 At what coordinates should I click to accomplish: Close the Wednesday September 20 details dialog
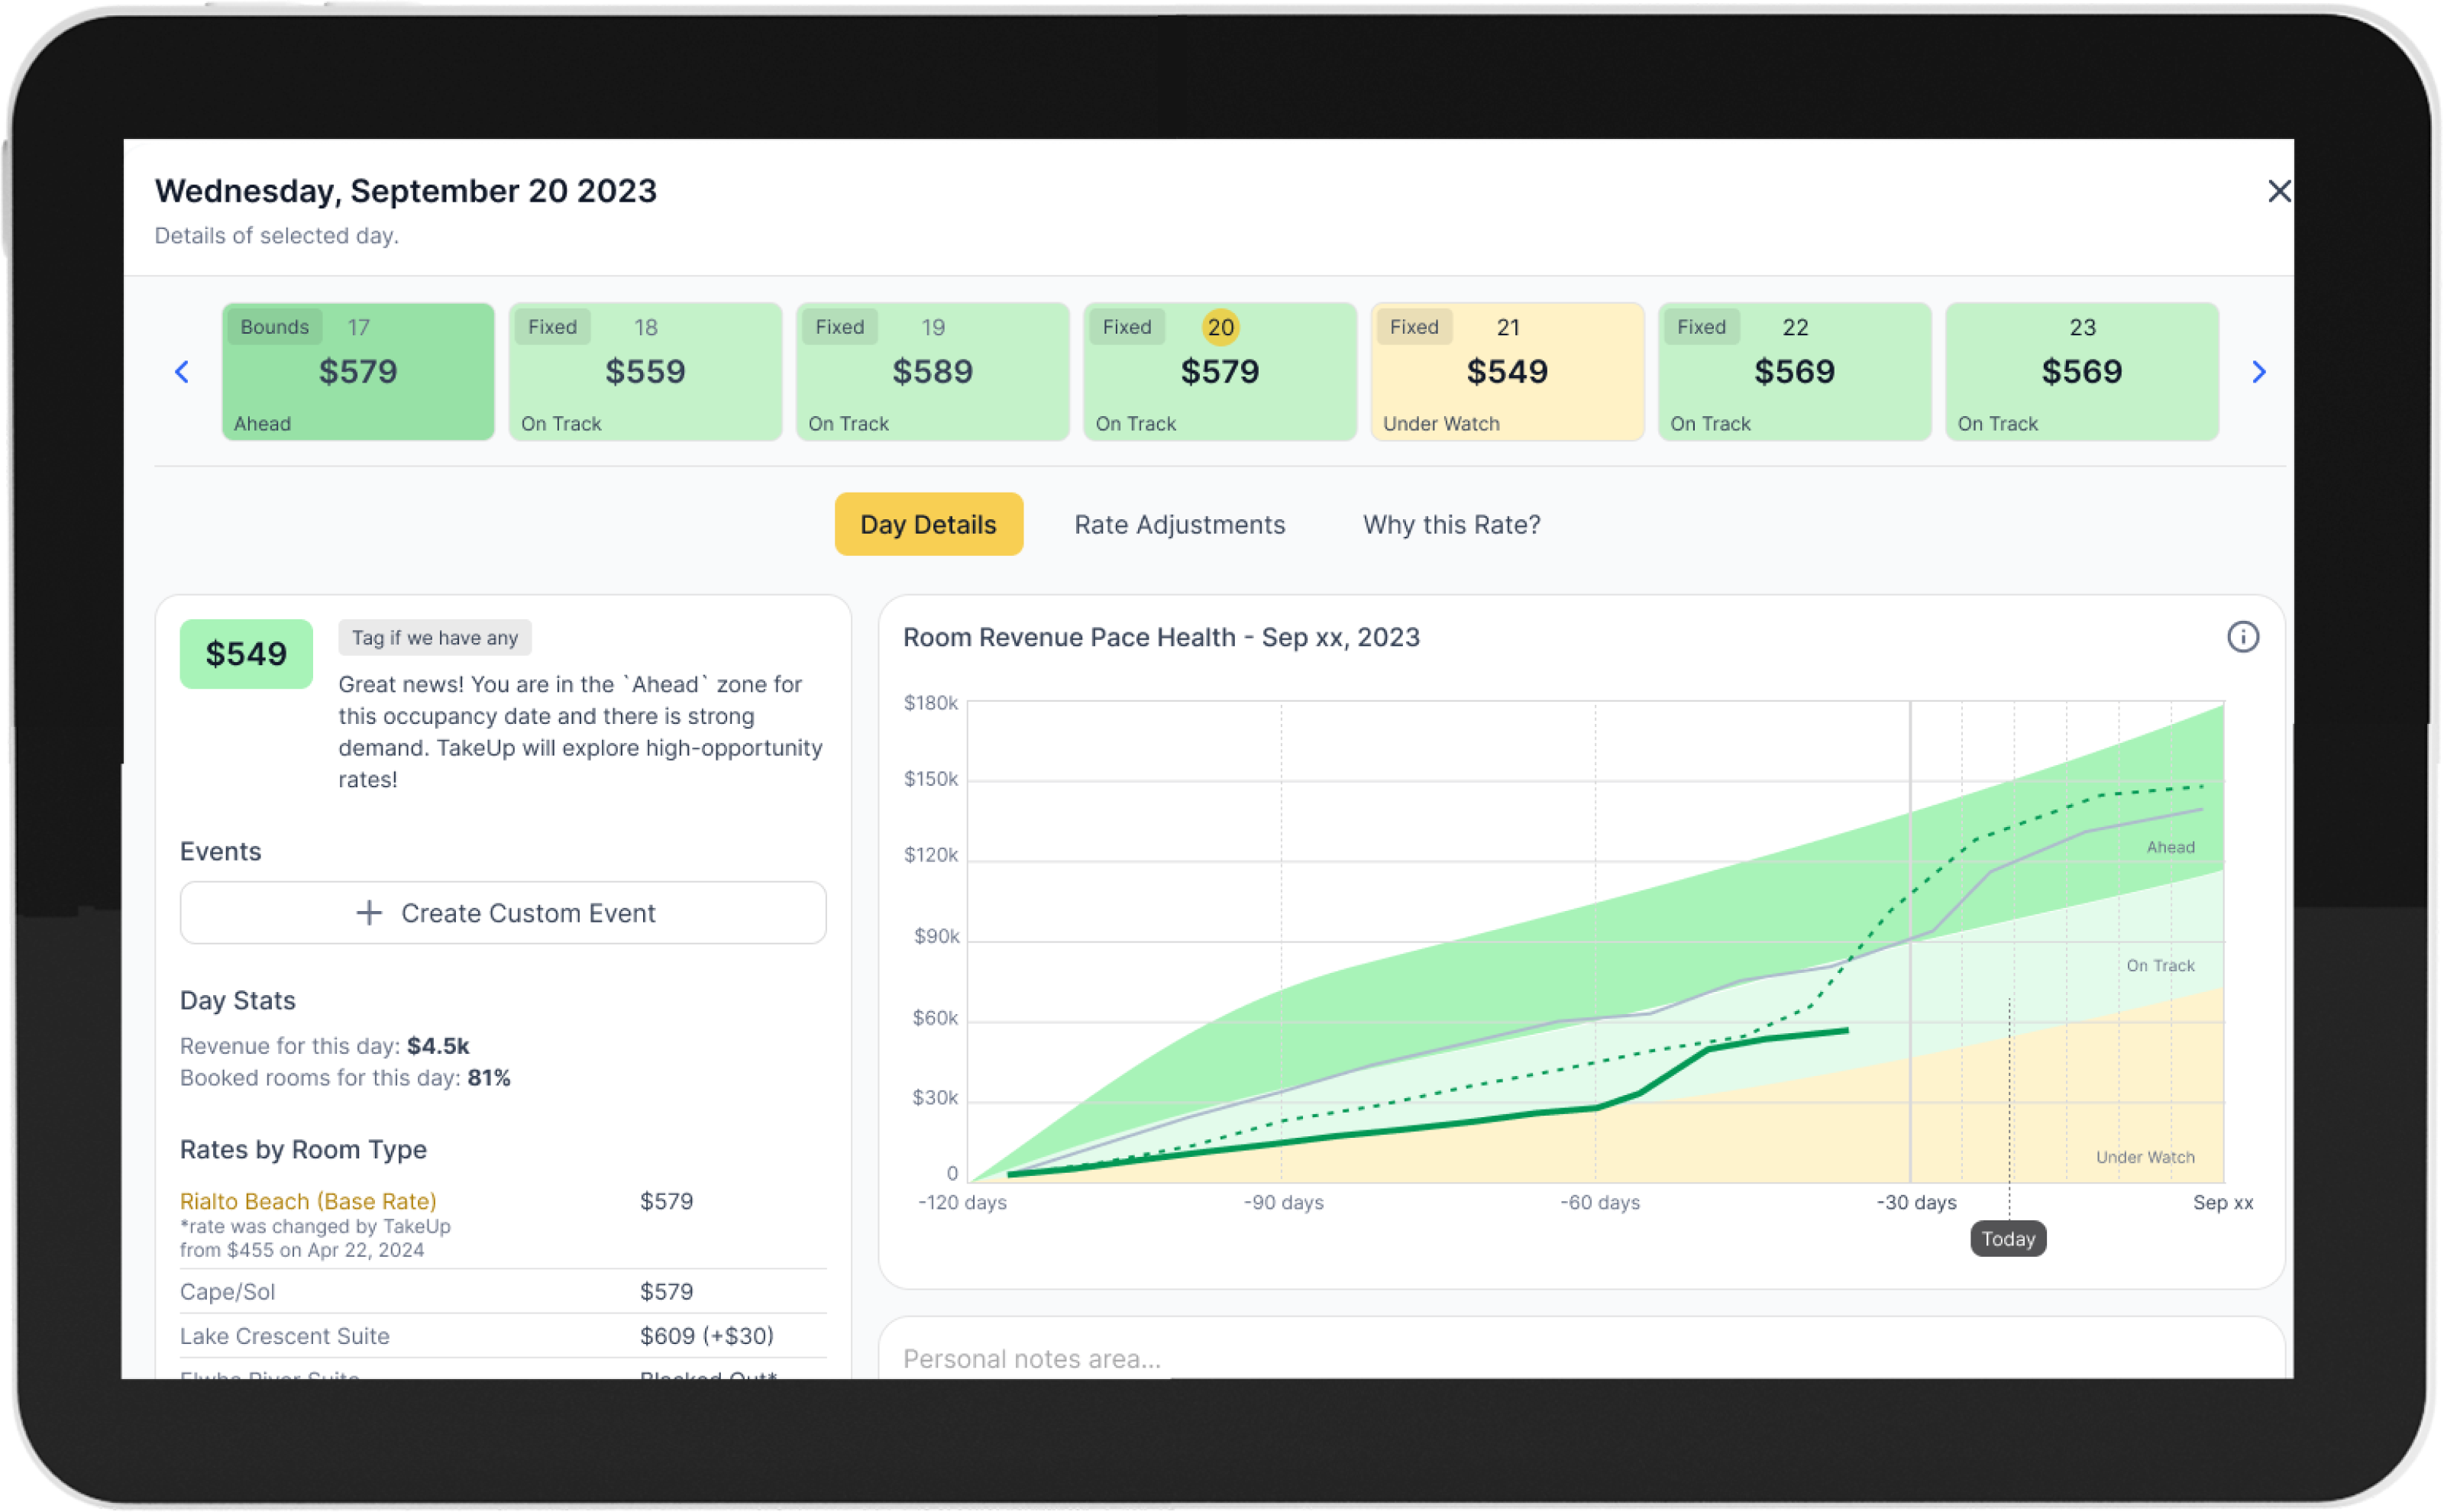(2278, 191)
